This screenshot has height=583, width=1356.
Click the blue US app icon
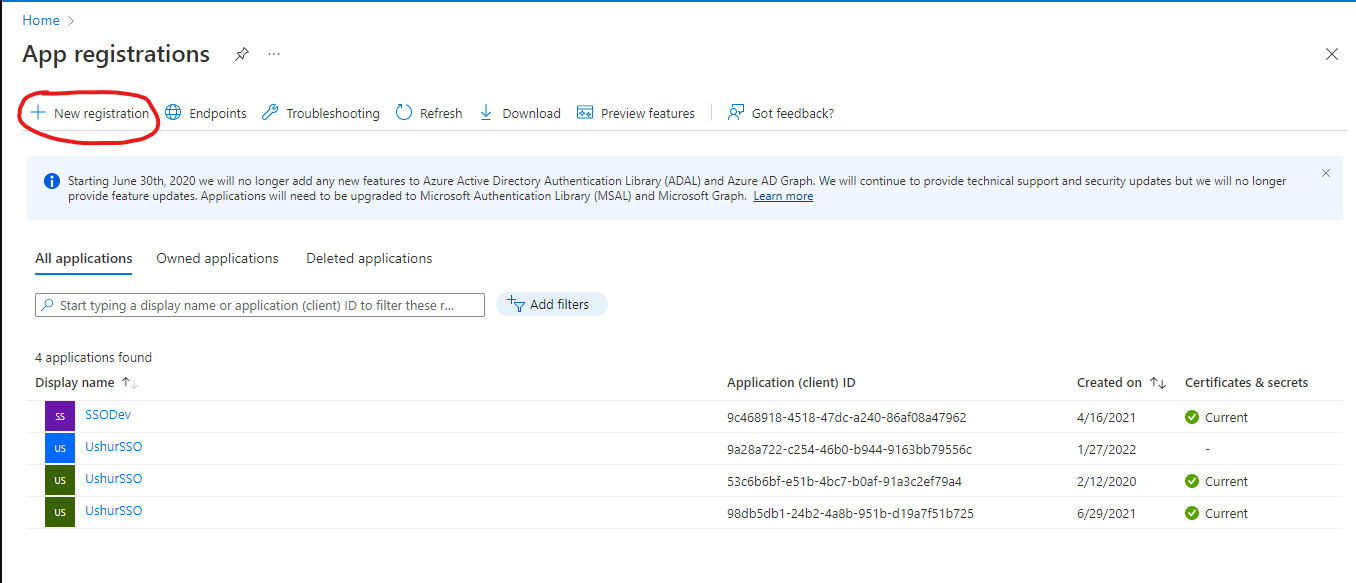(x=60, y=449)
